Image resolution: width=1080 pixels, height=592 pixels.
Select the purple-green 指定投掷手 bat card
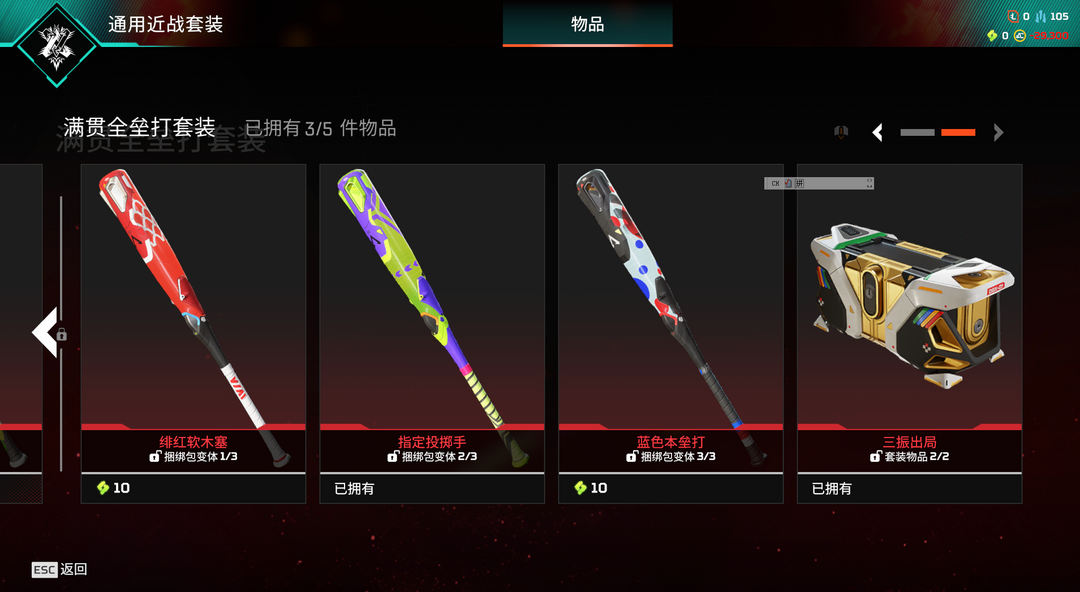[x=432, y=334]
